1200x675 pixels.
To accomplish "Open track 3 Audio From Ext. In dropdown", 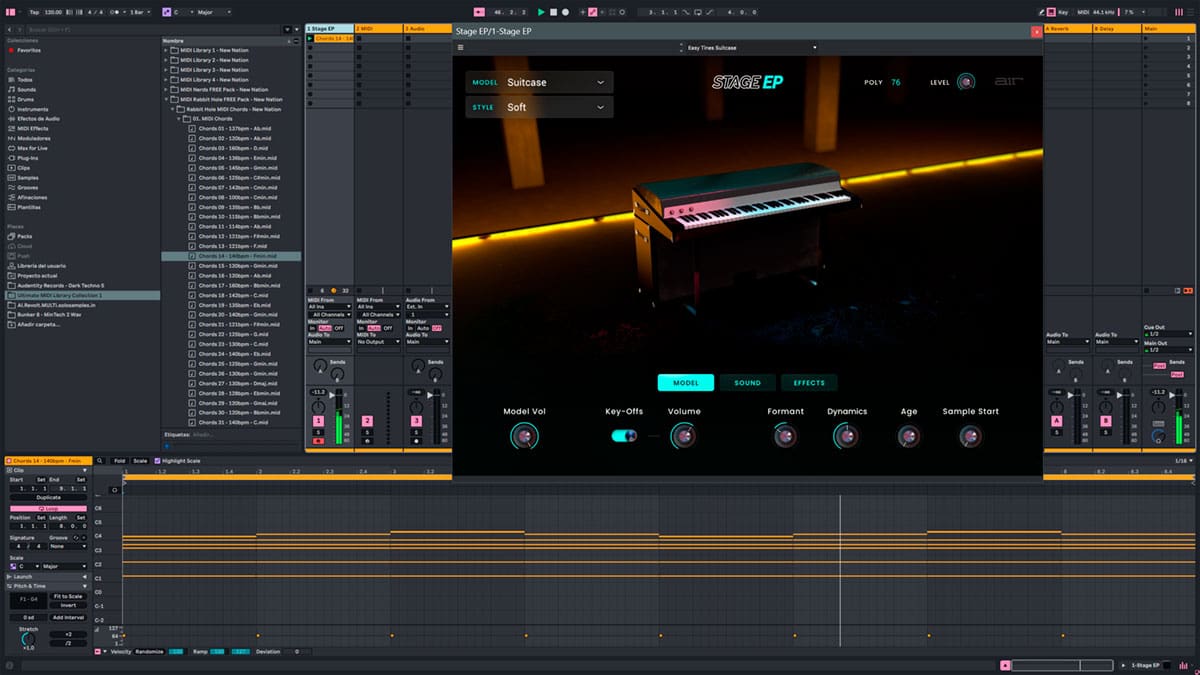I will coord(427,306).
